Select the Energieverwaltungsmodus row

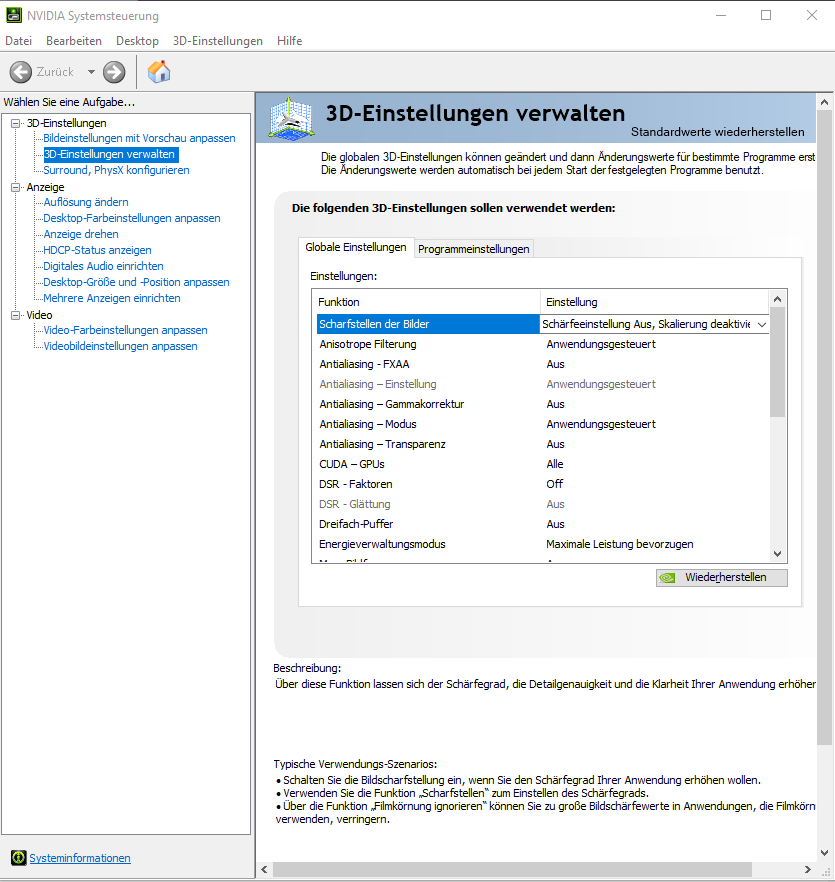click(542, 544)
